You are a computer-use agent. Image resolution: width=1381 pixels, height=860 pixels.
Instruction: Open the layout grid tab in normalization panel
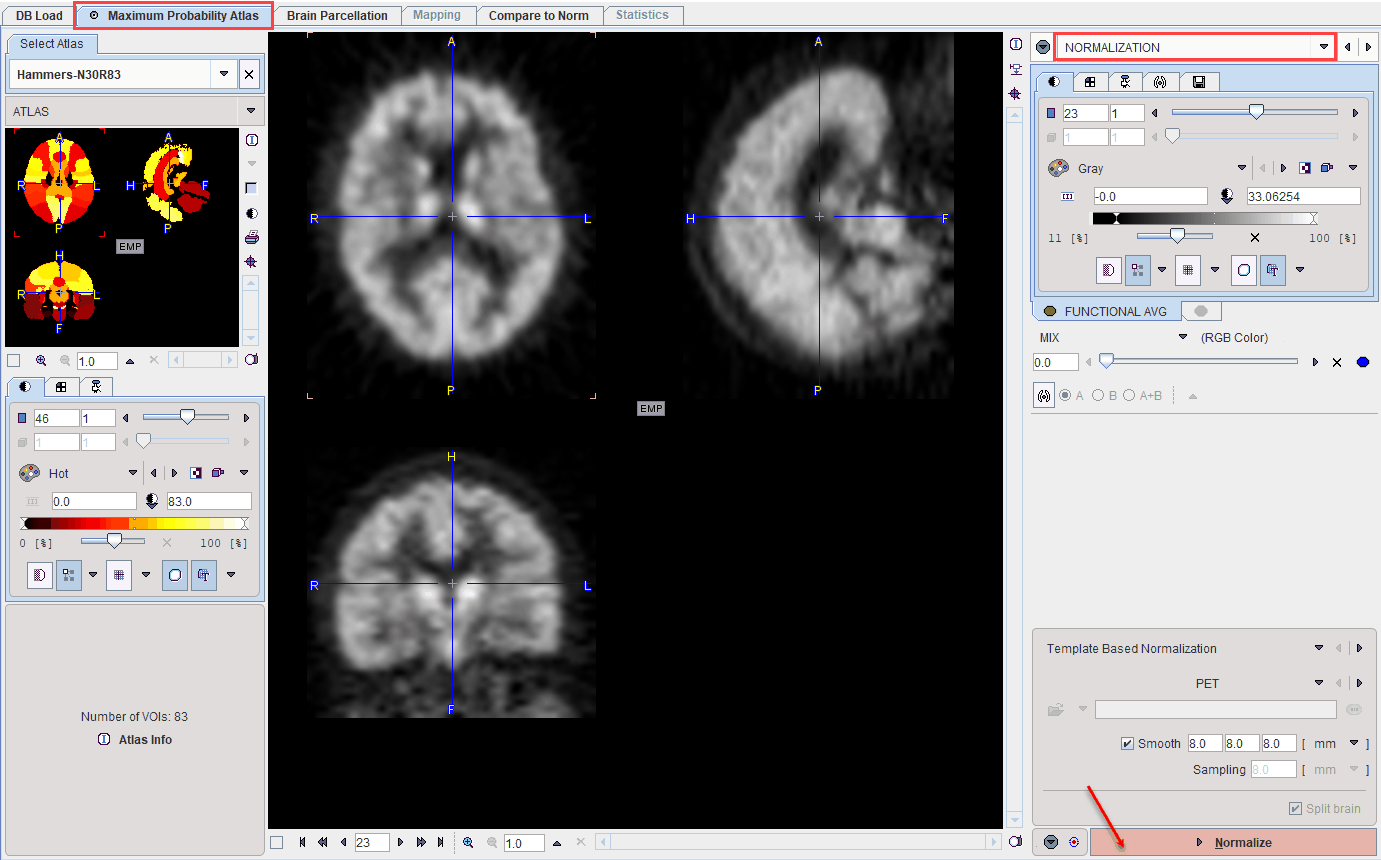(1090, 82)
